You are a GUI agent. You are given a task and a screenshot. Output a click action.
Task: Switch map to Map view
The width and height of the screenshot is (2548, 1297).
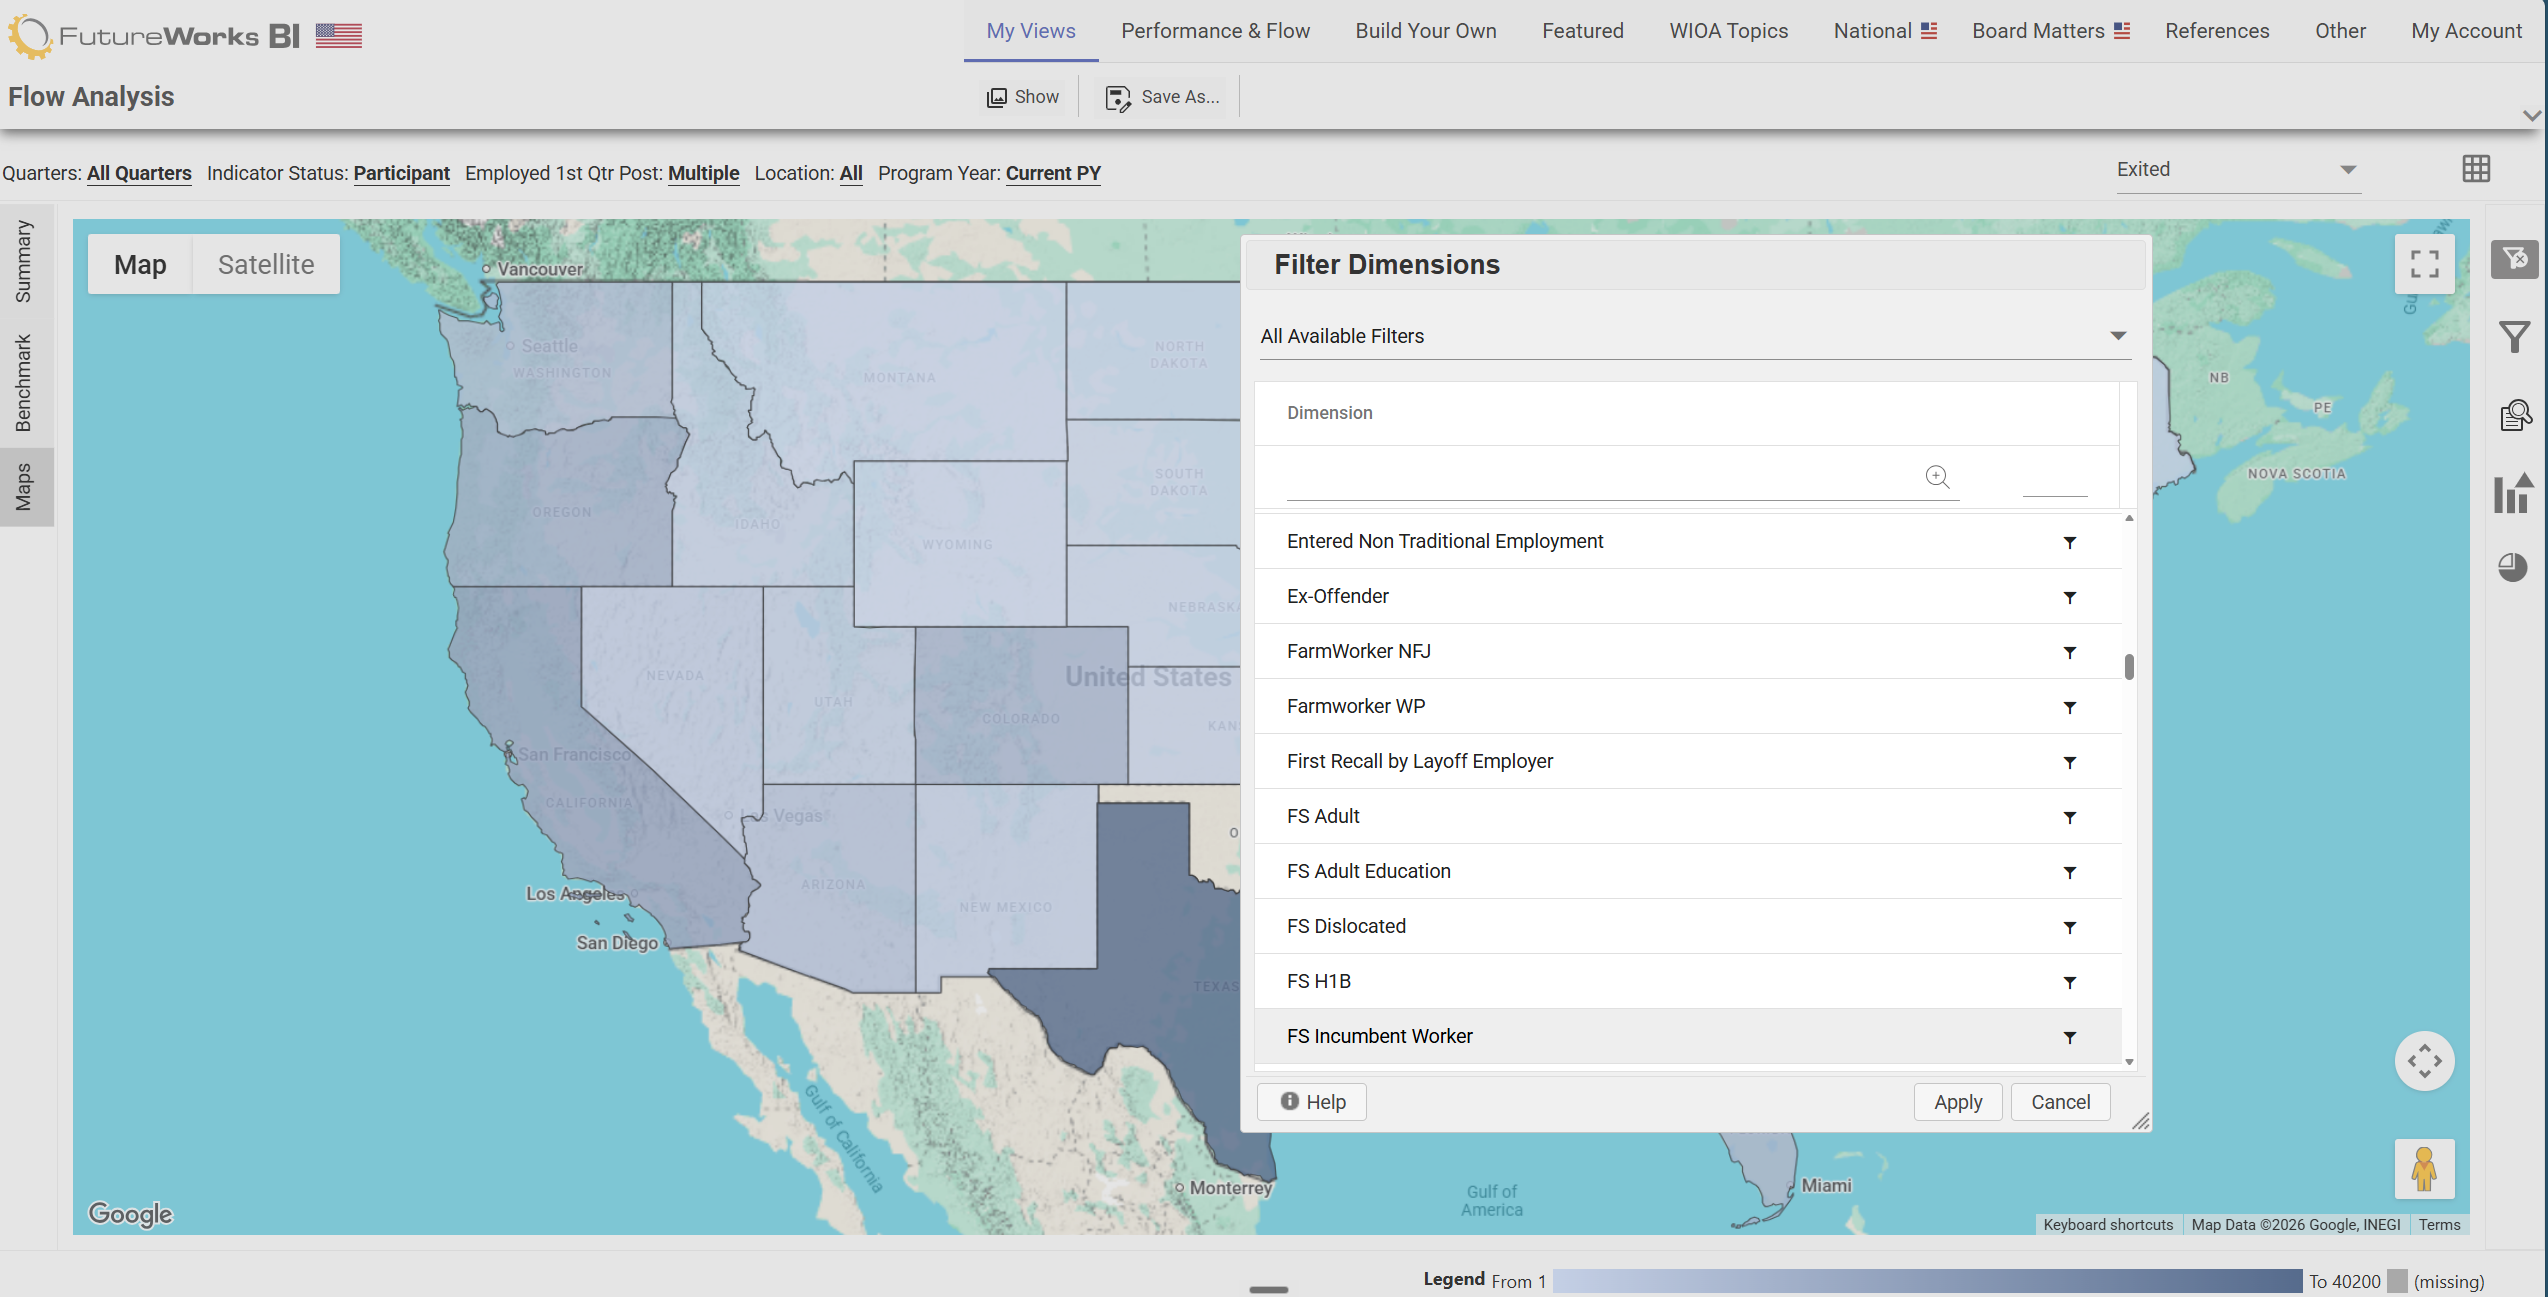[140, 264]
